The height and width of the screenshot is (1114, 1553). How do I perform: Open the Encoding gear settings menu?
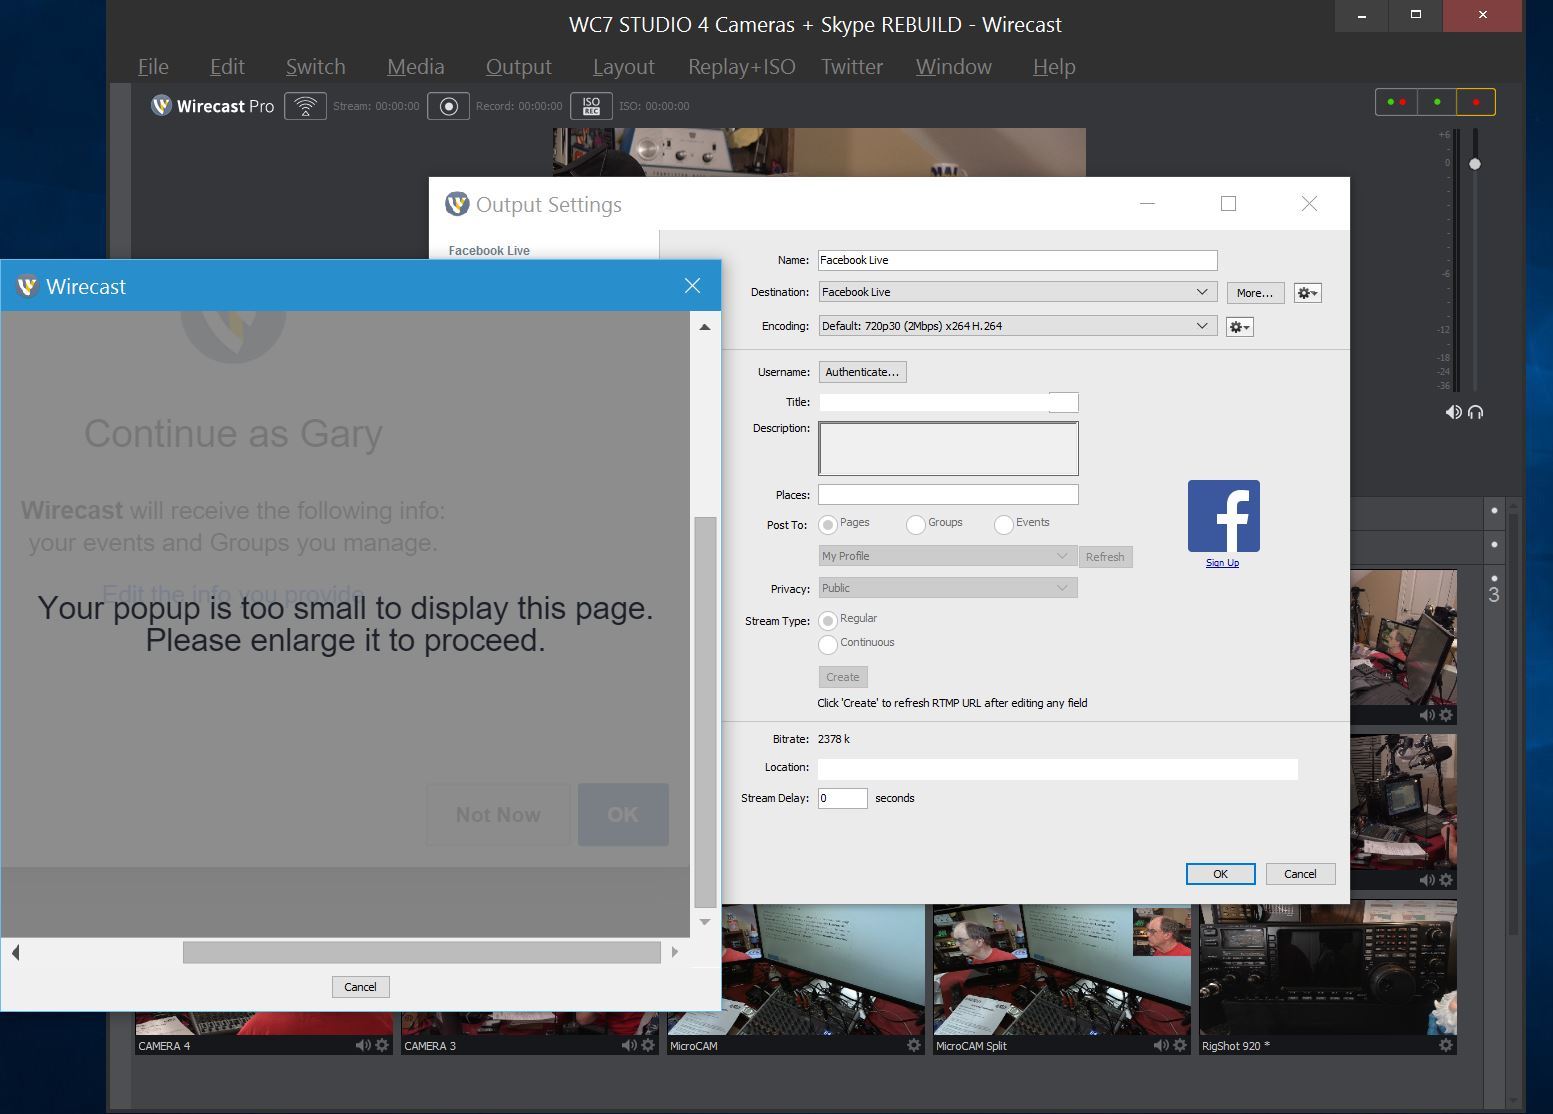pos(1239,327)
